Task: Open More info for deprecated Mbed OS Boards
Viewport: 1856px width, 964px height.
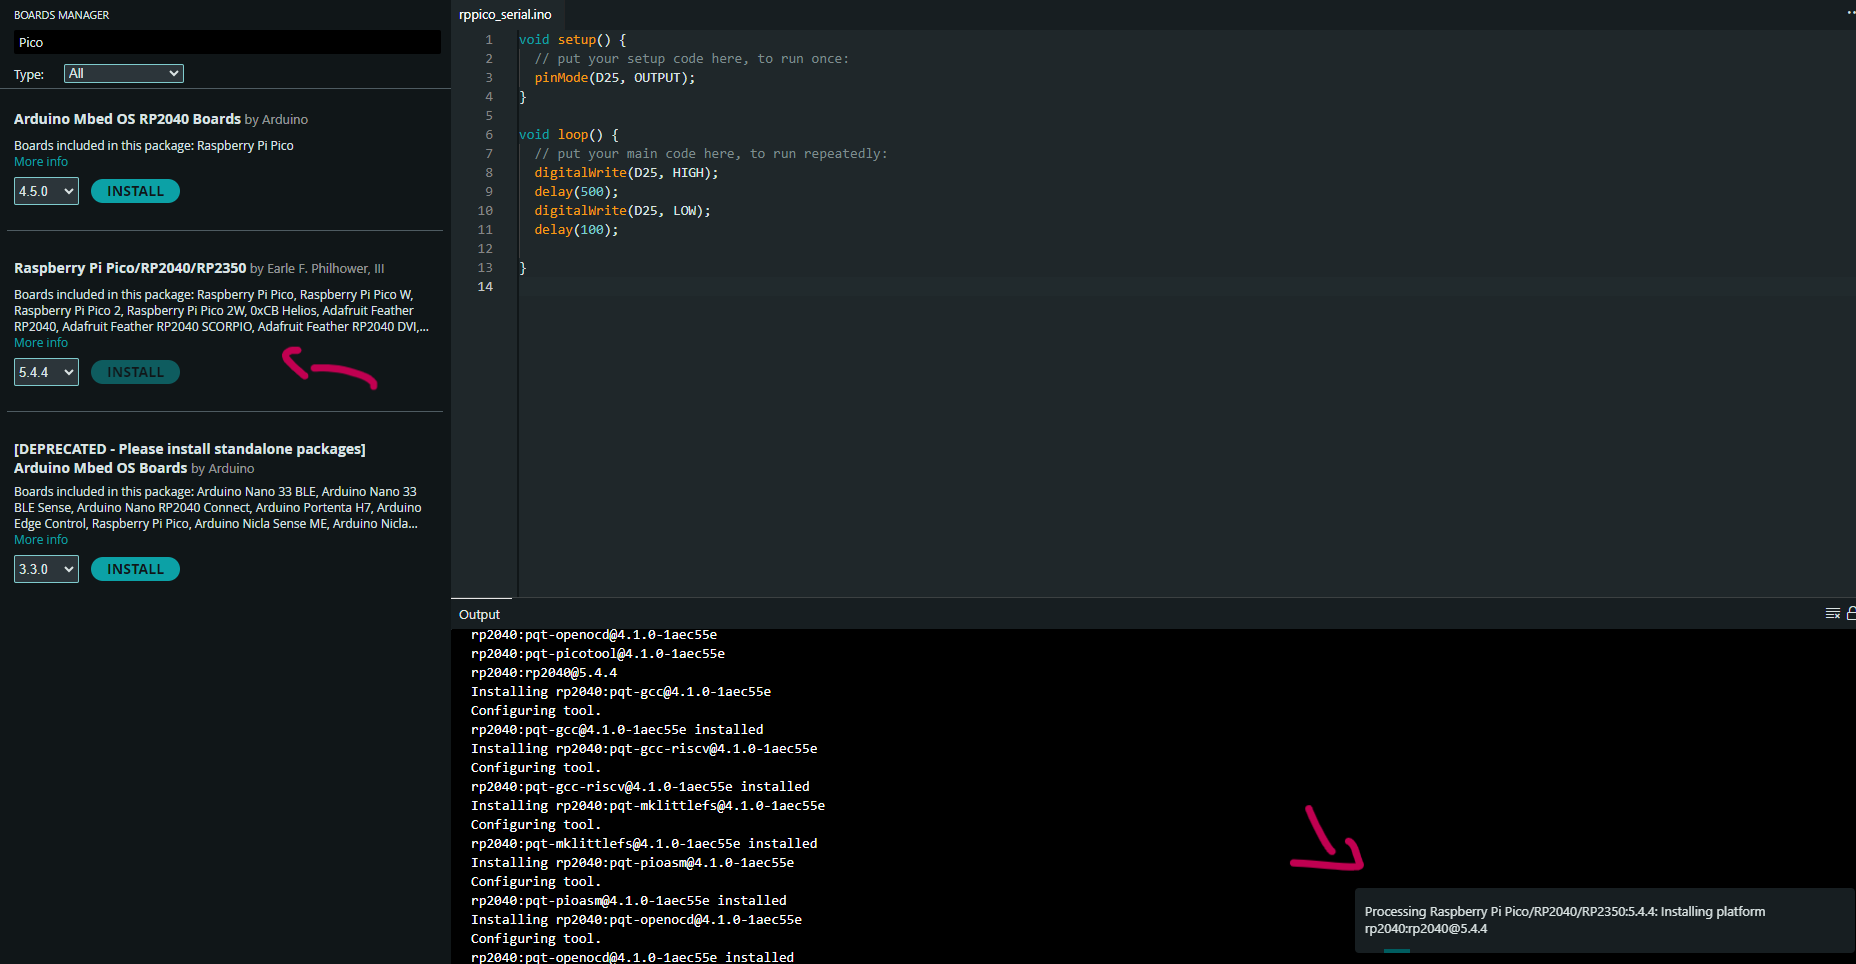Action: pos(41,540)
